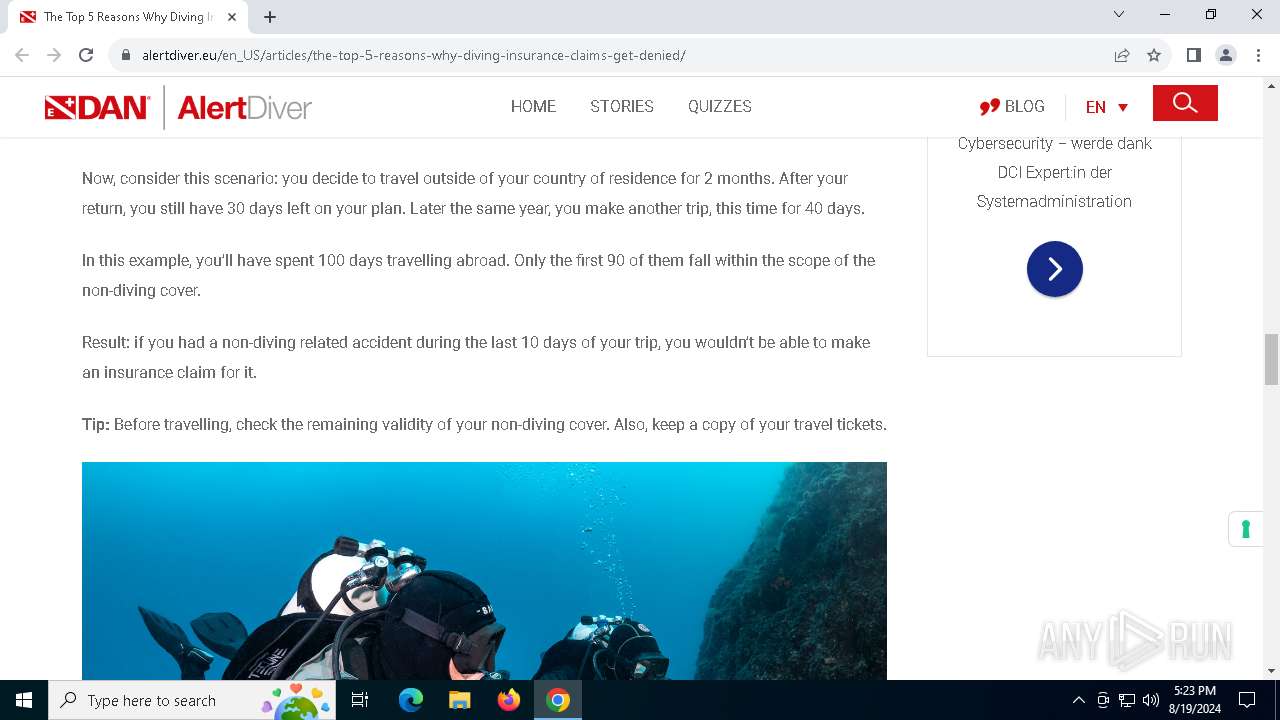1280x720 pixels.
Task: Go to the BLOG link
Action: click(1012, 106)
